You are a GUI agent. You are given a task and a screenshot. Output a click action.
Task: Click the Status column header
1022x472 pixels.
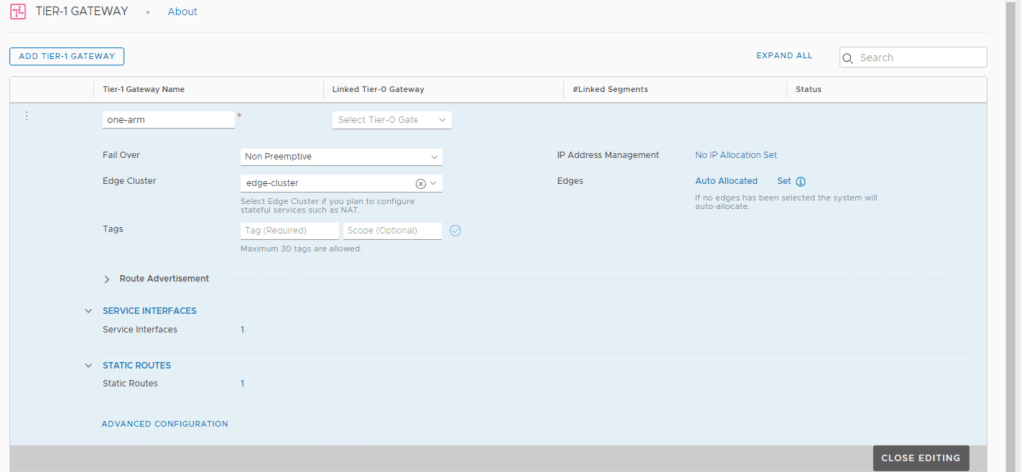[808, 90]
